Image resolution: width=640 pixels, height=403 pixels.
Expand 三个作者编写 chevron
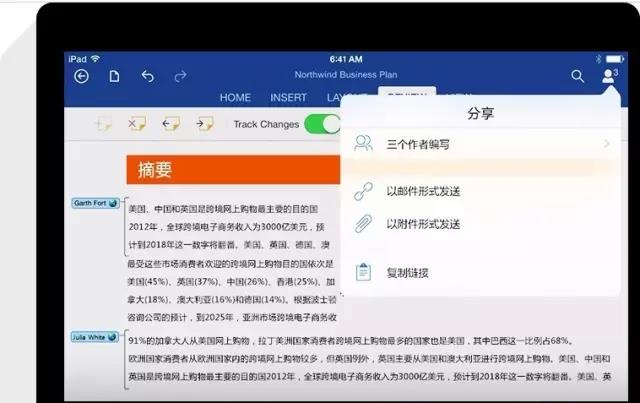(607, 143)
